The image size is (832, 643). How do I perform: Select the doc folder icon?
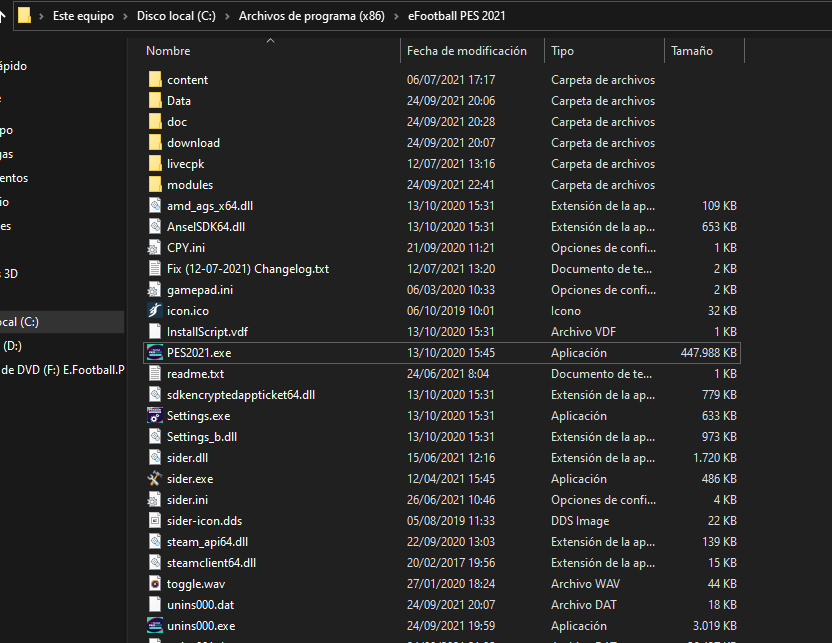tap(155, 121)
